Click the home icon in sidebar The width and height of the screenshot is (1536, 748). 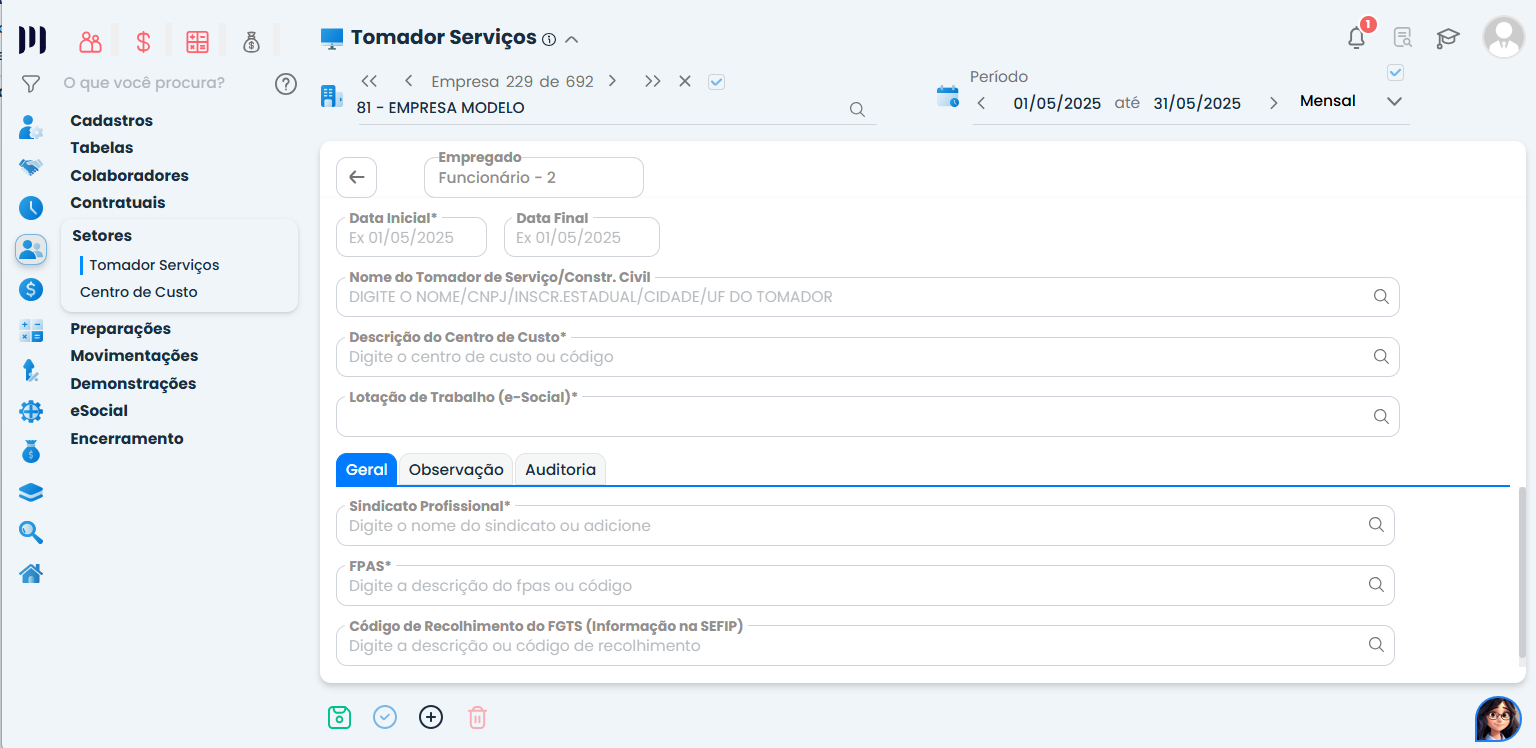tap(31, 573)
